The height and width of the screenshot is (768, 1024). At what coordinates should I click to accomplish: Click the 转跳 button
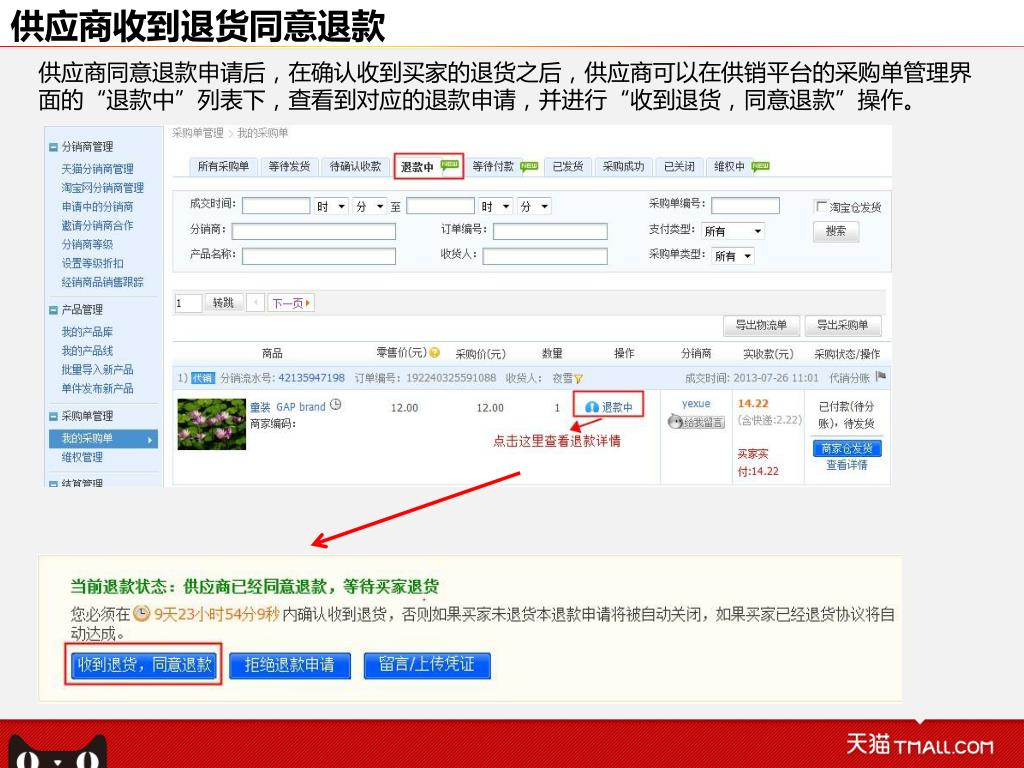(223, 303)
